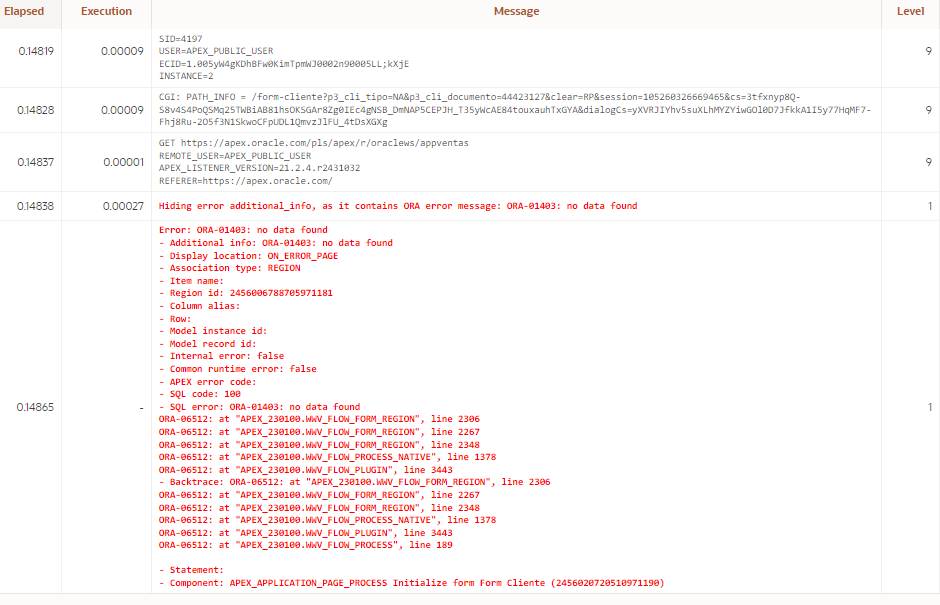Click the GET https://apex.oracle.com URL line
Viewport: 940px width, 605px height.
[x=314, y=143]
